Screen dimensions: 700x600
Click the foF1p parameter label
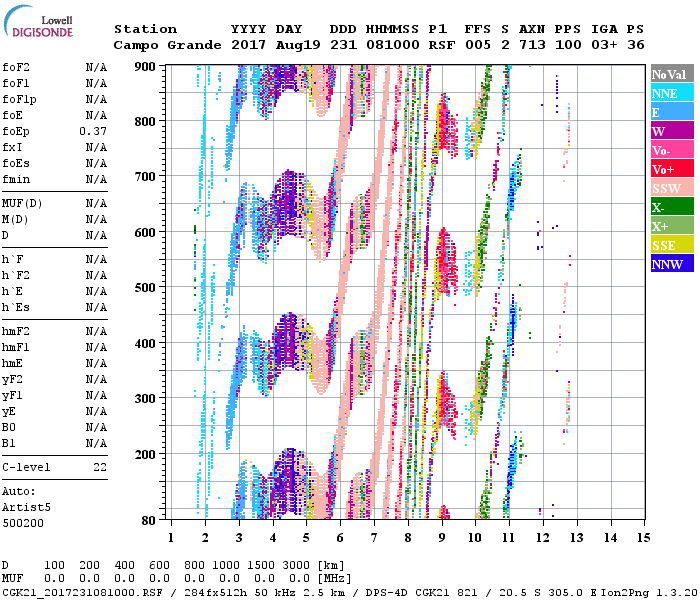click(x=19, y=100)
